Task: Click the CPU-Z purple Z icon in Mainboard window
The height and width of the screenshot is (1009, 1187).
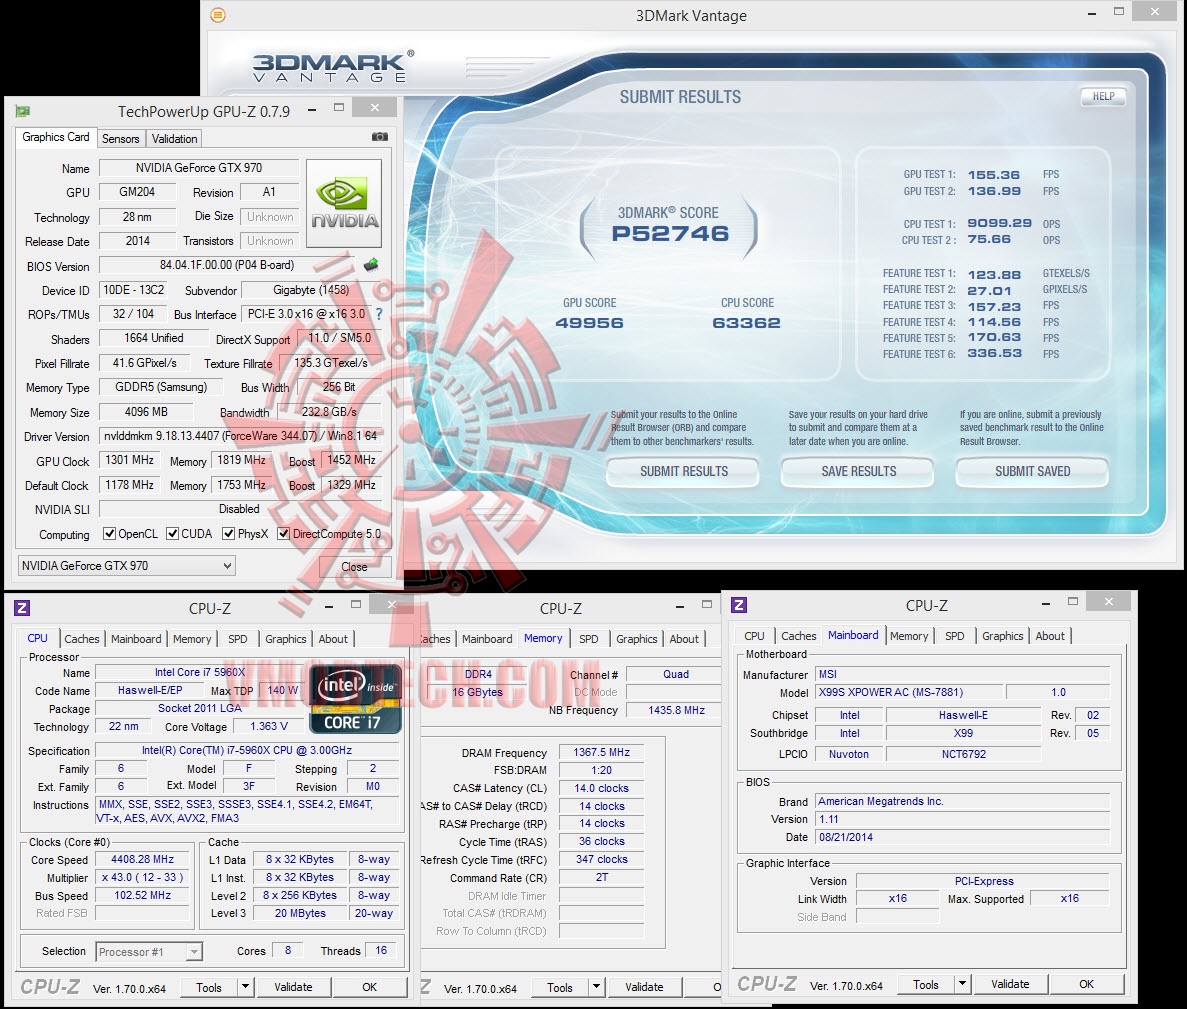Action: click(x=739, y=605)
